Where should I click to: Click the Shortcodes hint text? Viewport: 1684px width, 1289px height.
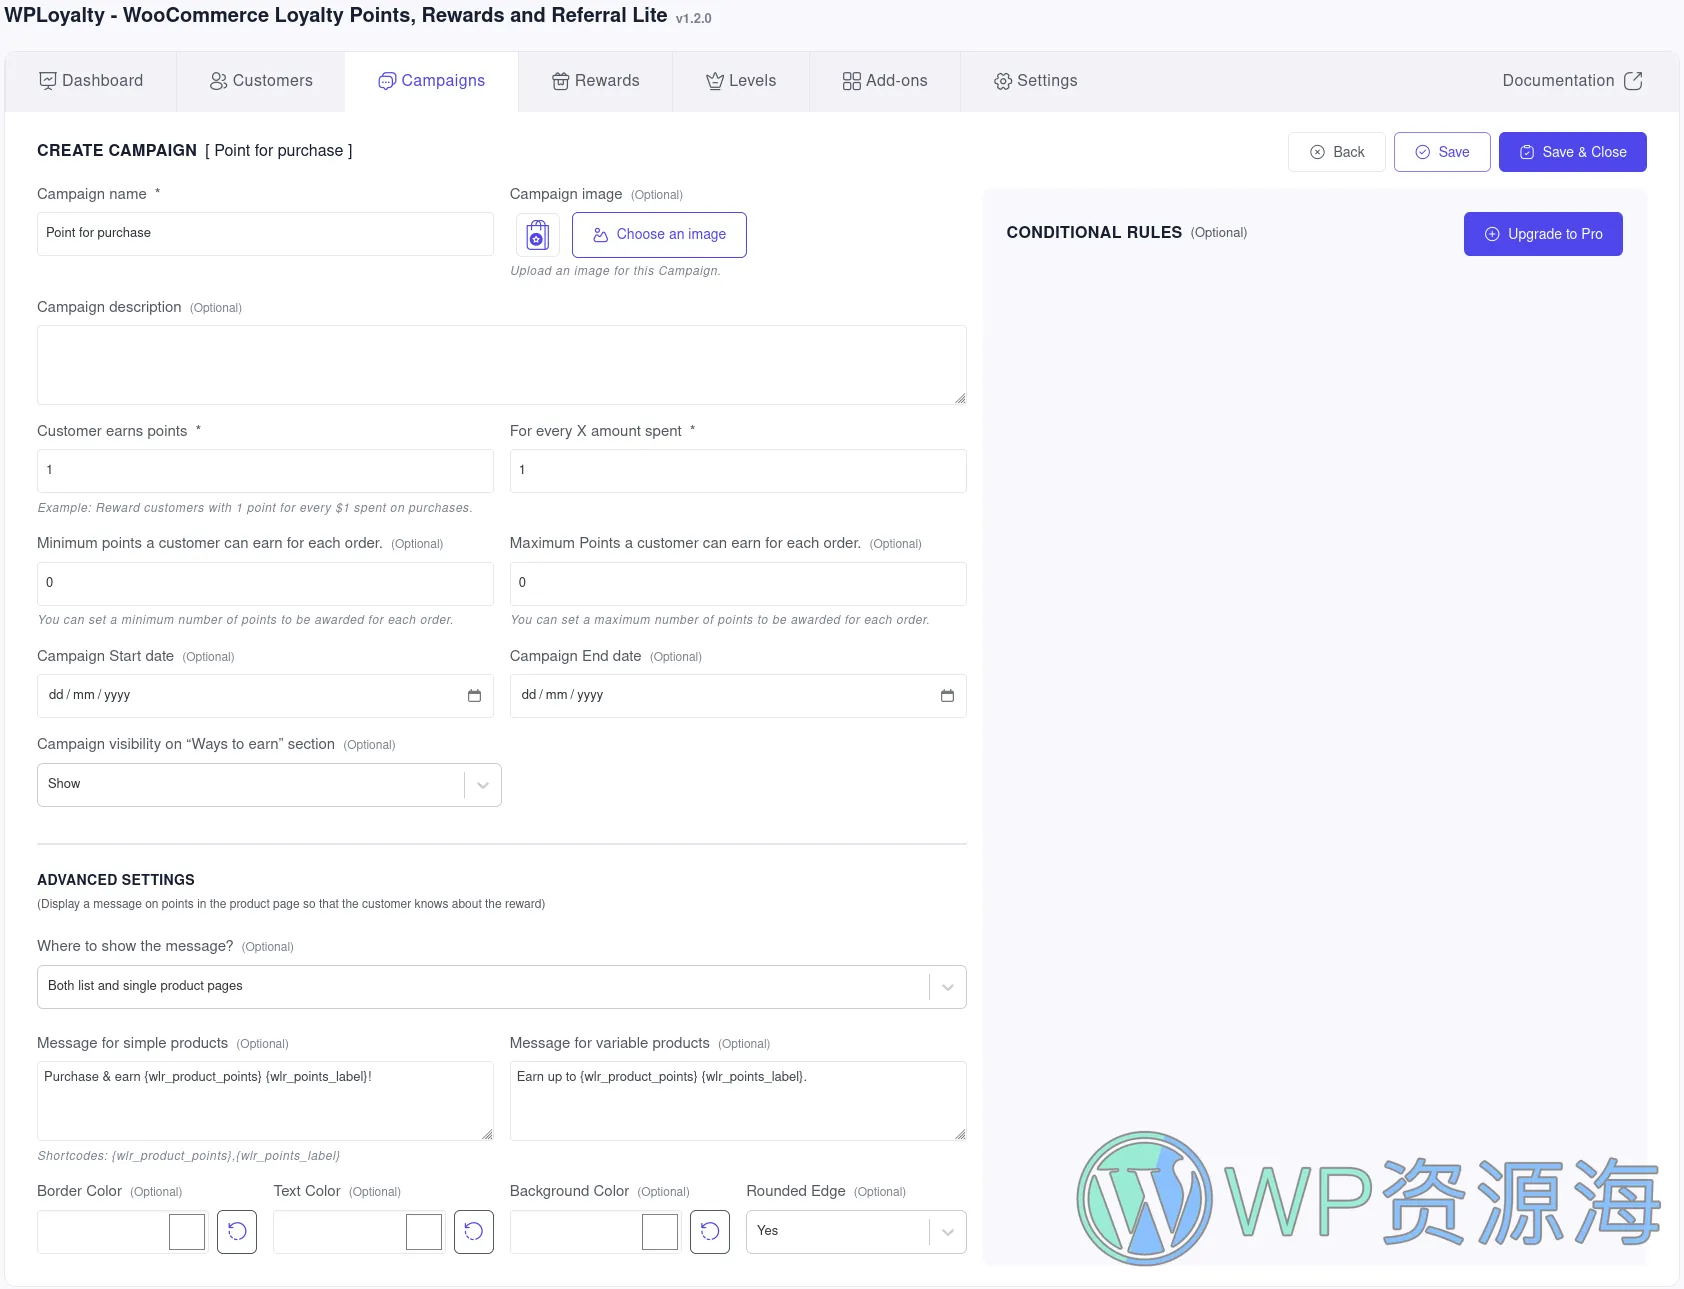point(189,1156)
